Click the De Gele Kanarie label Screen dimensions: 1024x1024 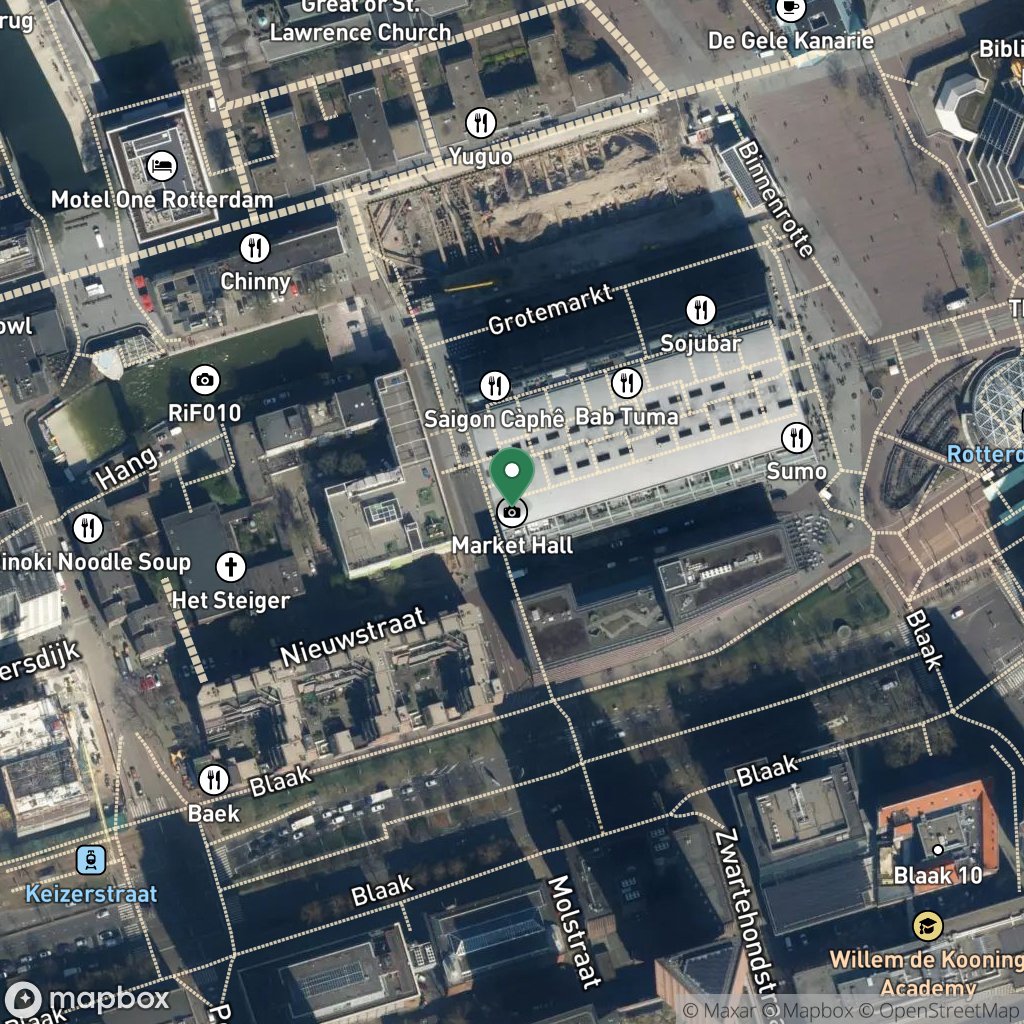[x=791, y=41]
